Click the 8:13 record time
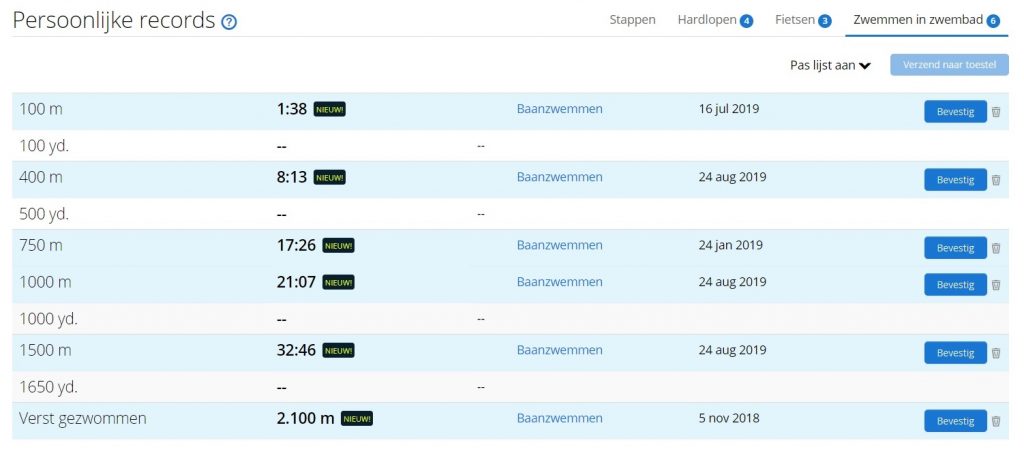The image size is (1024, 449). point(292,178)
